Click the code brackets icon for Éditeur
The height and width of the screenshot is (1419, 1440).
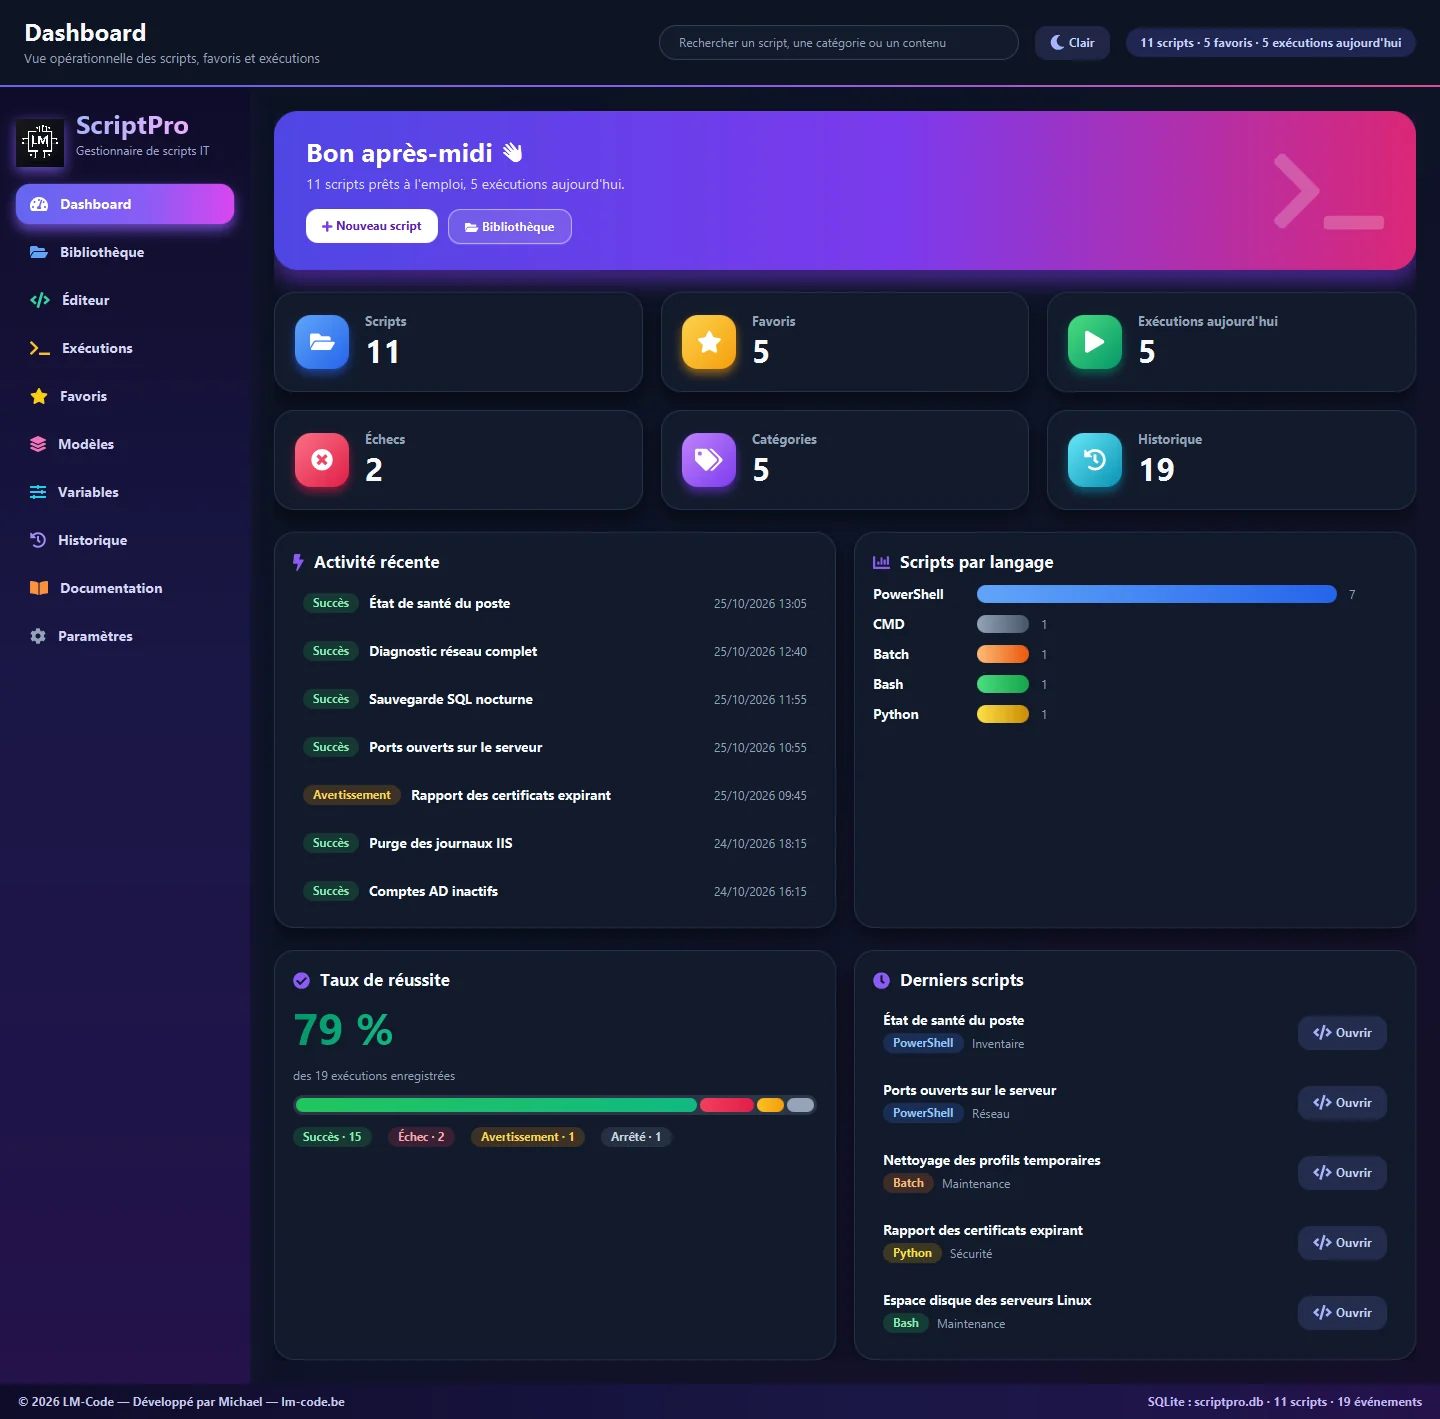(40, 300)
